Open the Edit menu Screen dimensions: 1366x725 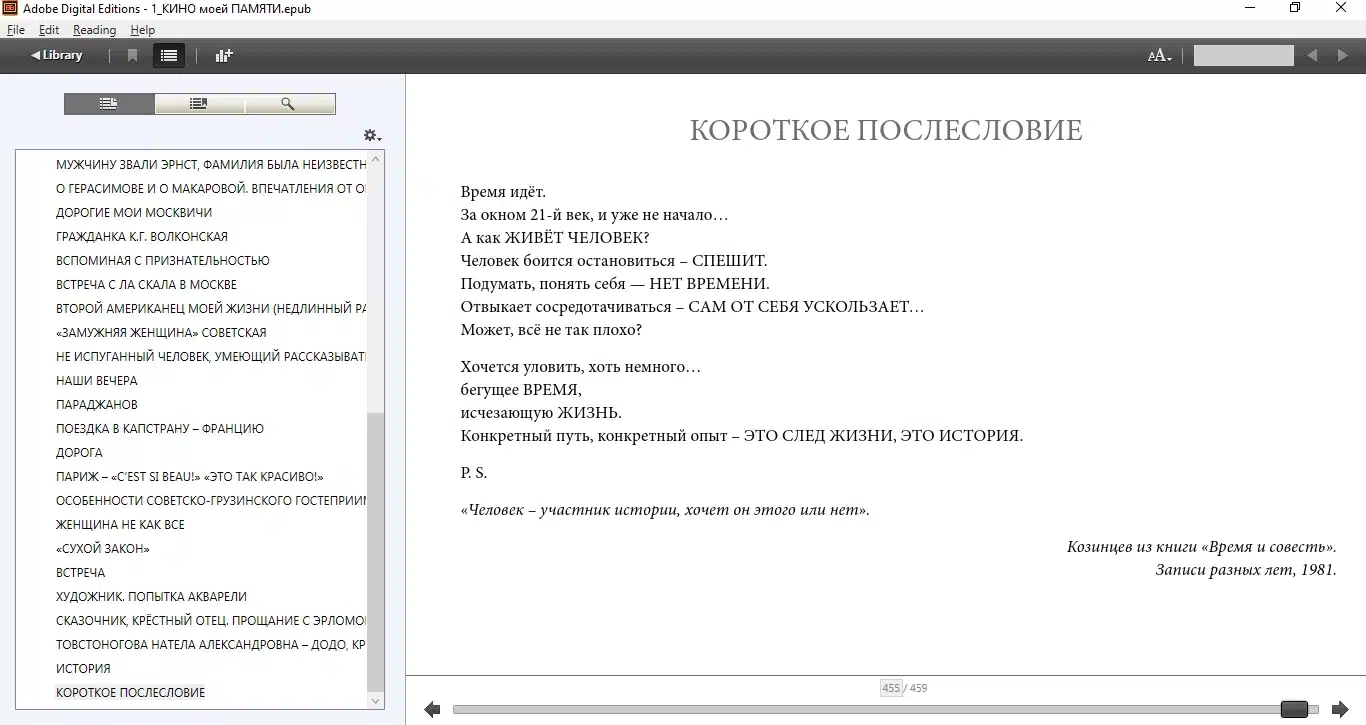pos(49,30)
